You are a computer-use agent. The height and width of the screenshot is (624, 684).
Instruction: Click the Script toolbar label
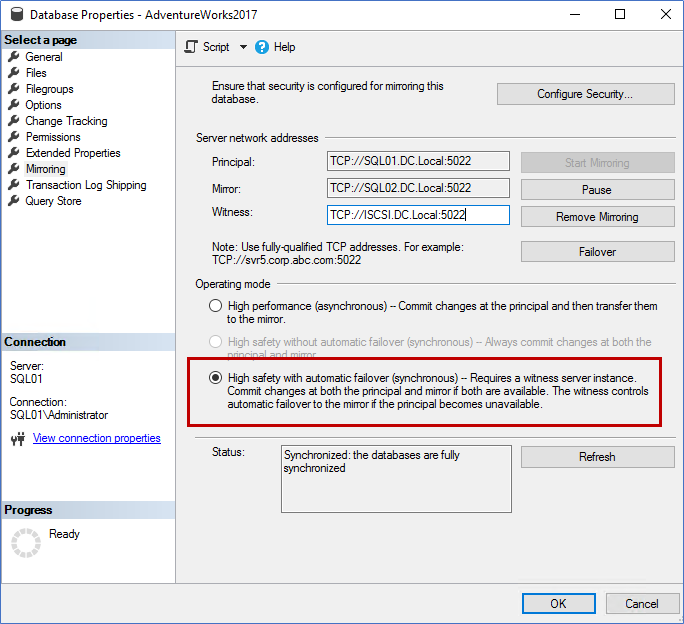point(216,47)
